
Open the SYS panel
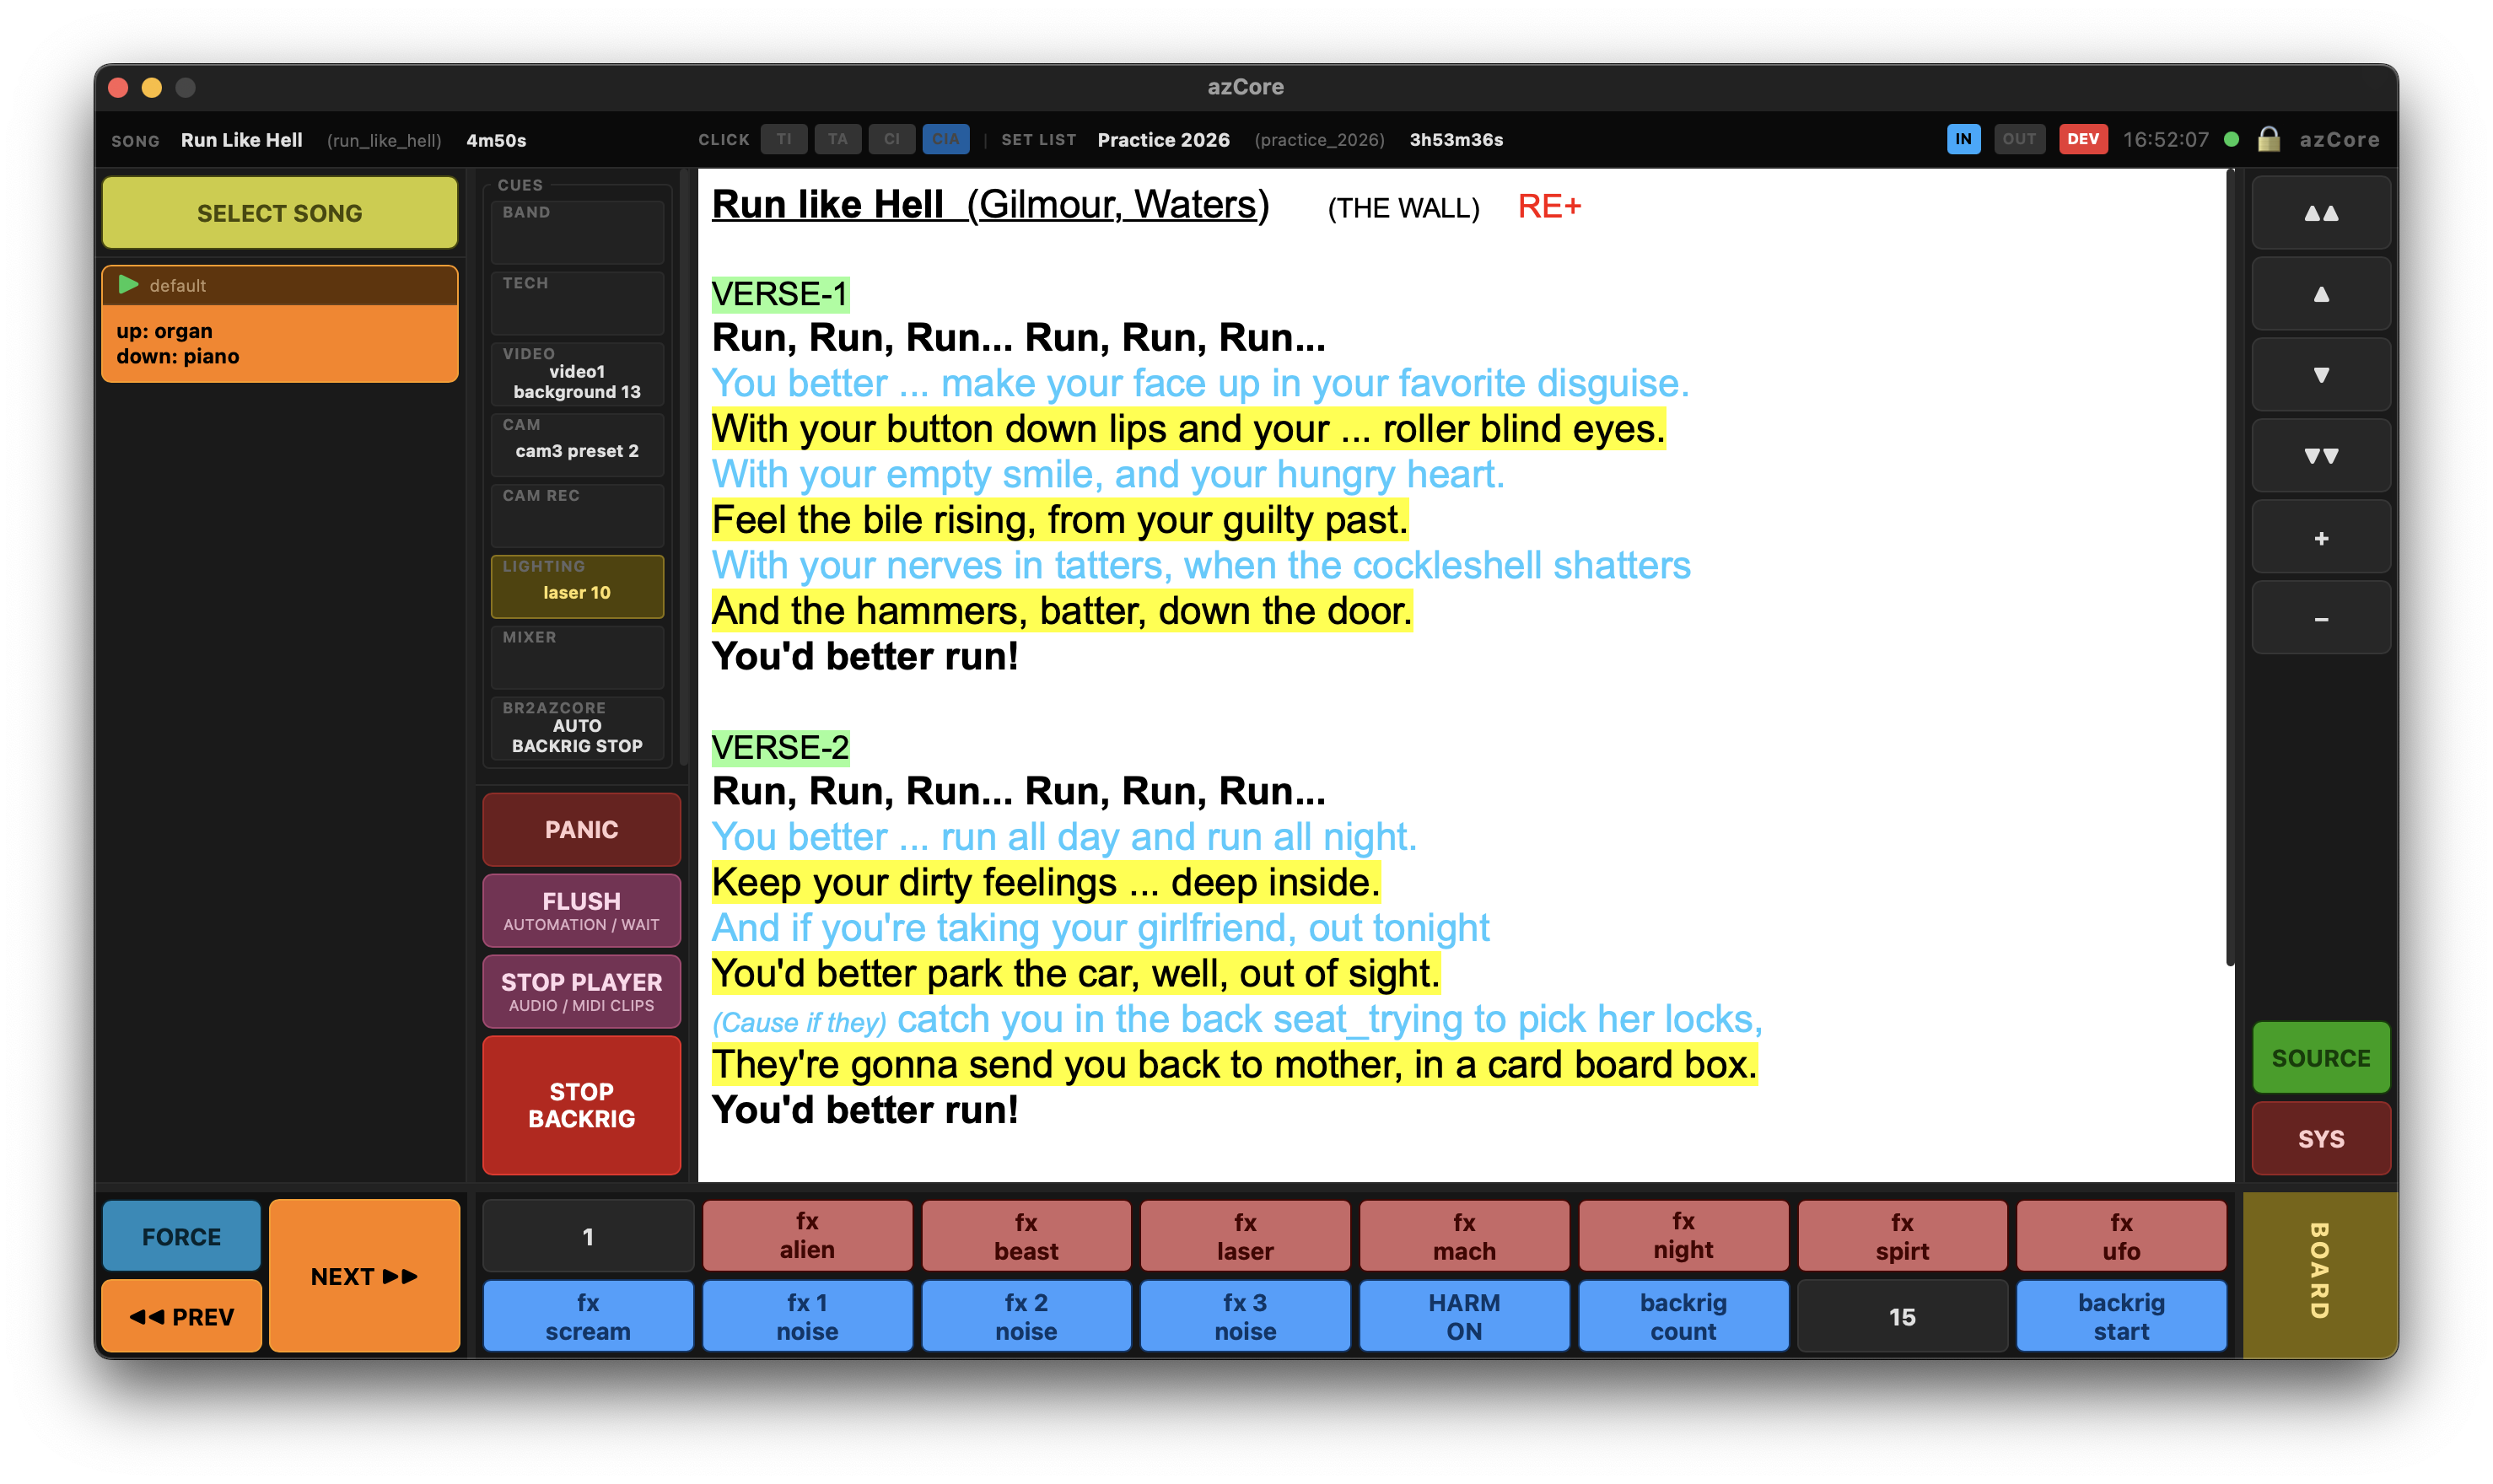(2320, 1138)
